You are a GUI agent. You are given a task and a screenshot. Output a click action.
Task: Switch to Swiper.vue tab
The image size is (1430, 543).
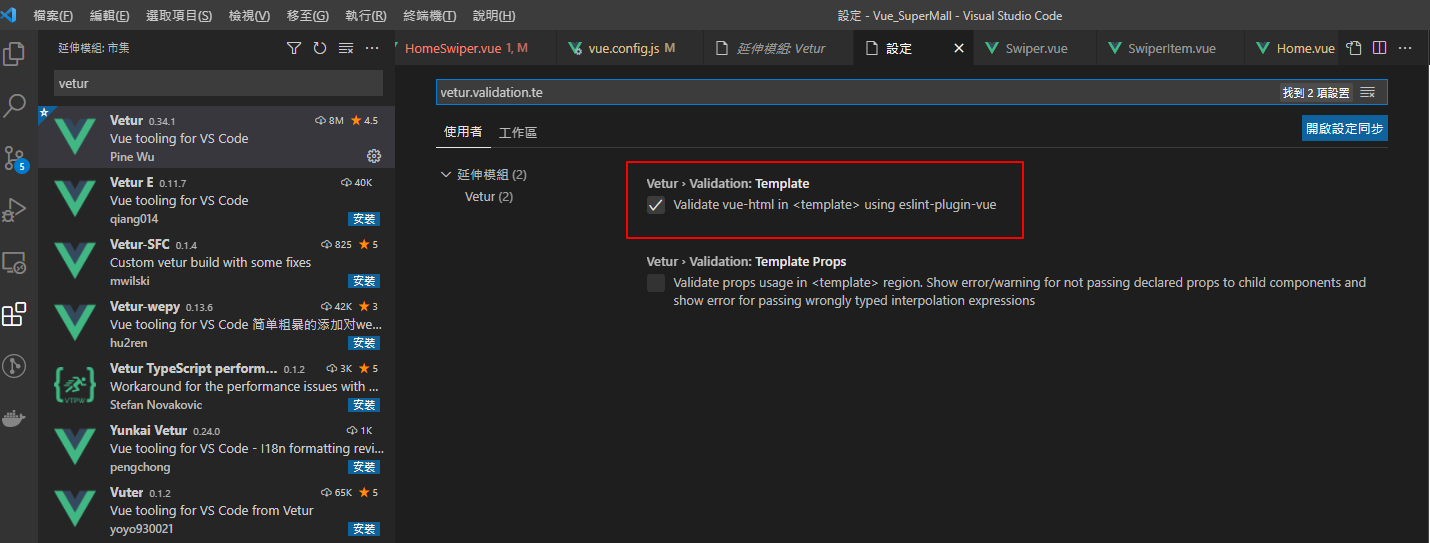[x=1034, y=48]
